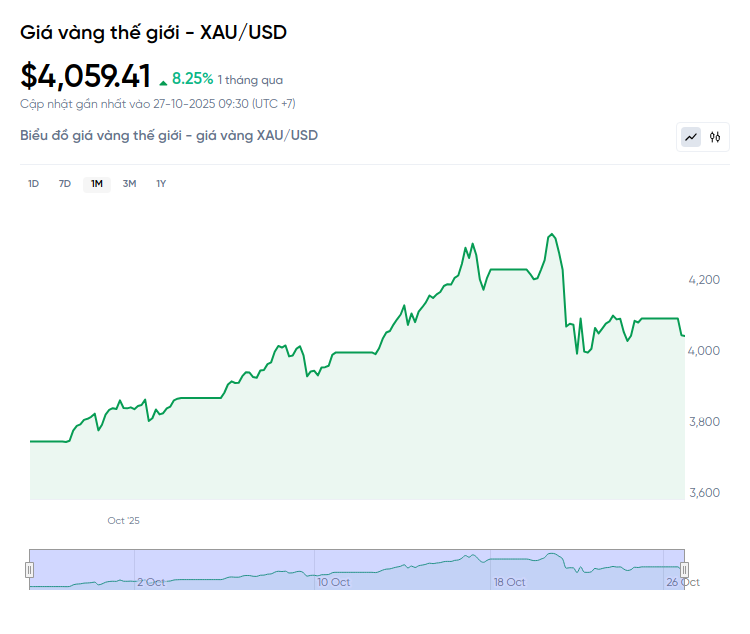Select the 1D time range

(33, 183)
